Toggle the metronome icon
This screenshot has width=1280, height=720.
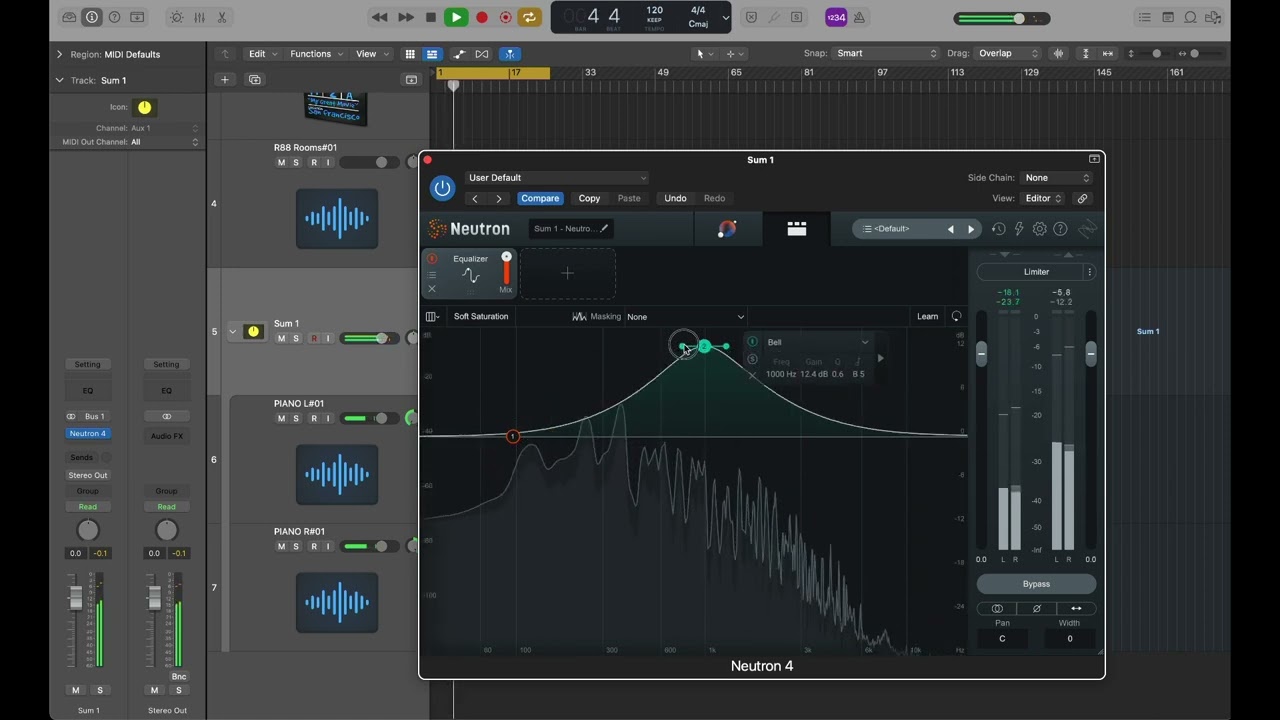[860, 17]
